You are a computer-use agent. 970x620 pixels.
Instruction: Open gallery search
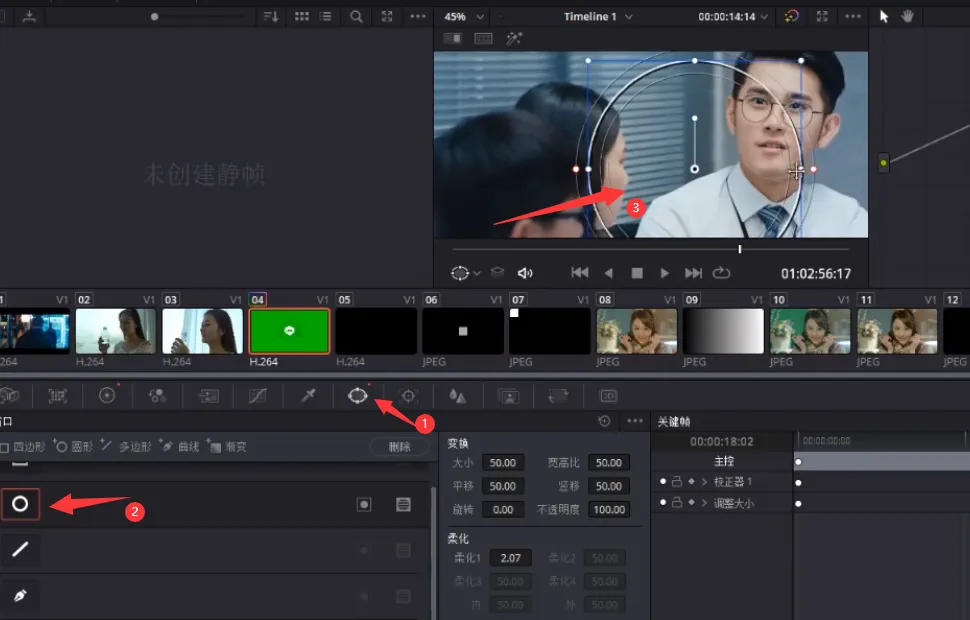click(x=356, y=17)
